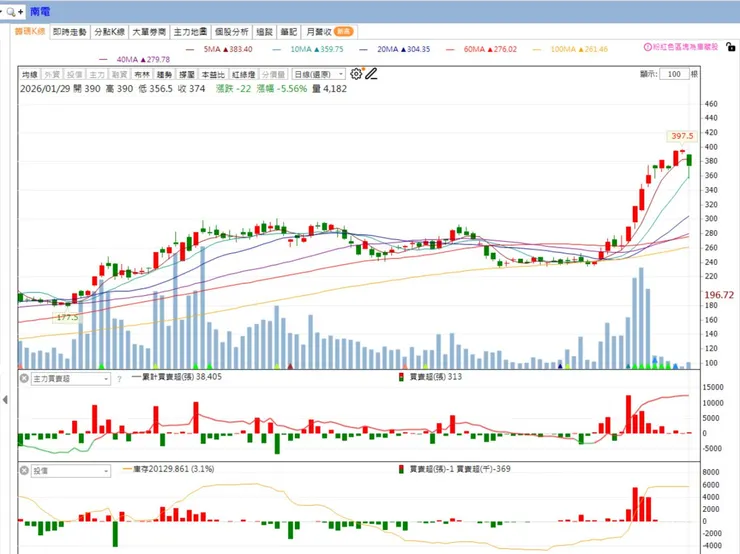Image resolution: width=740 pixels, height=554 pixels.
Task: Open the dropdown arrow left of magnifier
Action: click(1, 12)
